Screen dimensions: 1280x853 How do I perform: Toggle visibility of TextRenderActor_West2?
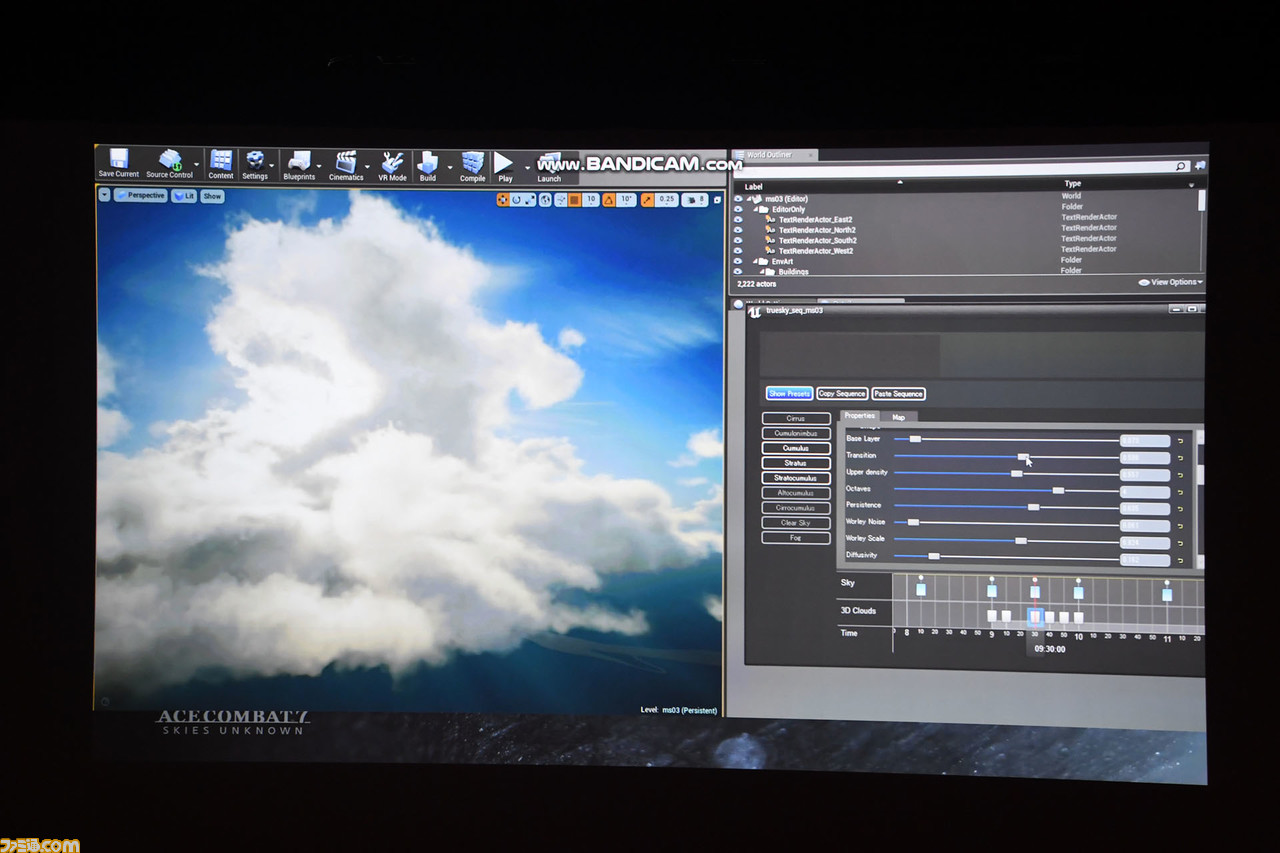[740, 251]
